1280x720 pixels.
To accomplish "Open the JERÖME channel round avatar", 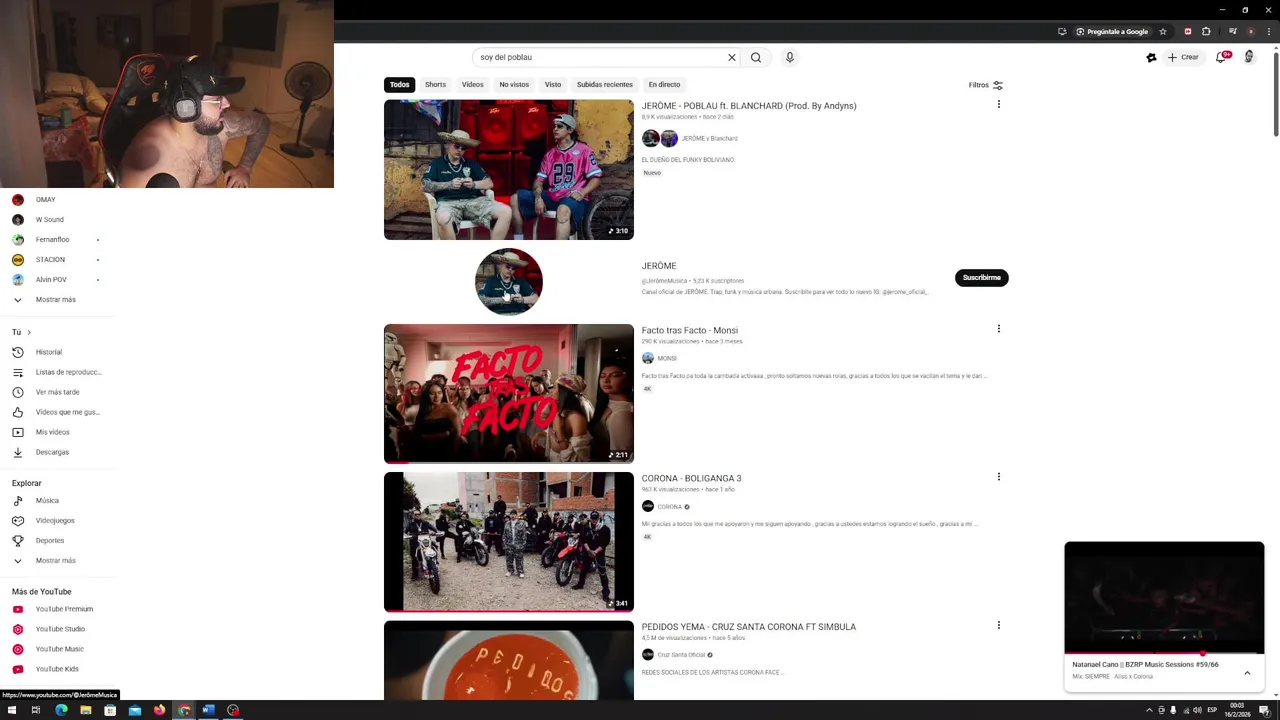I will [508, 282].
